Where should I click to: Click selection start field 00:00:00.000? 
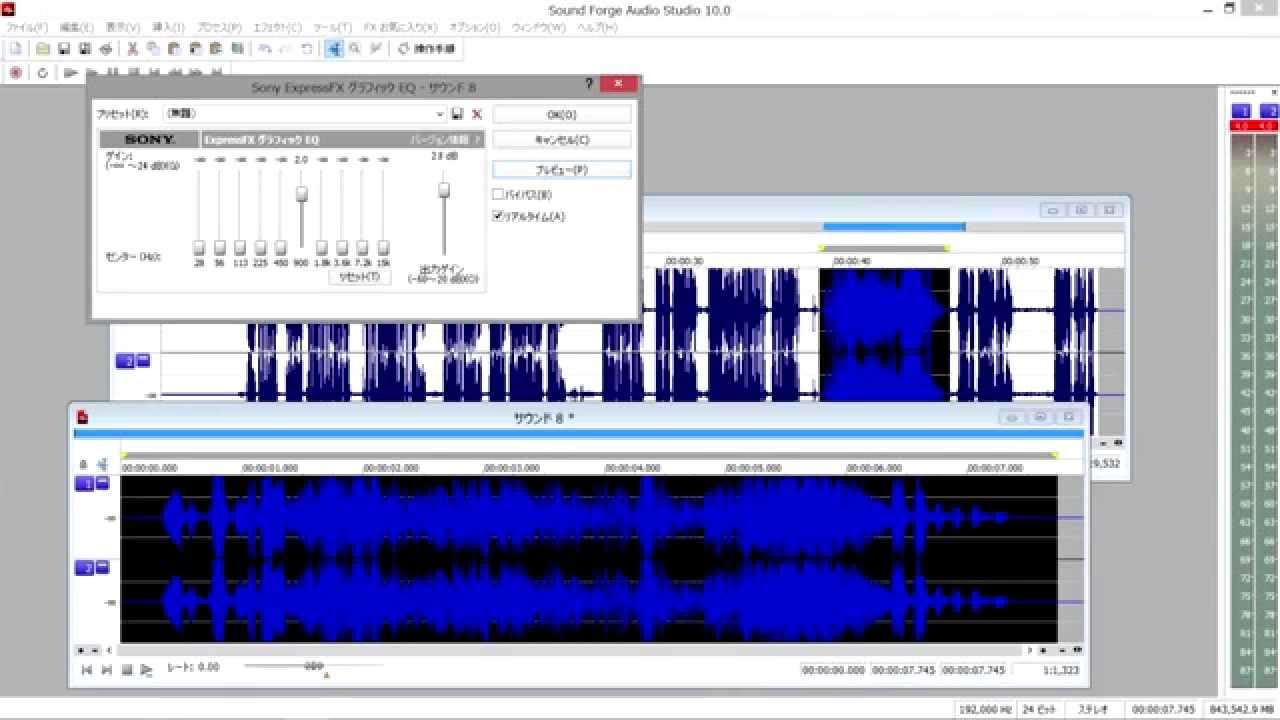pyautogui.click(x=834, y=670)
